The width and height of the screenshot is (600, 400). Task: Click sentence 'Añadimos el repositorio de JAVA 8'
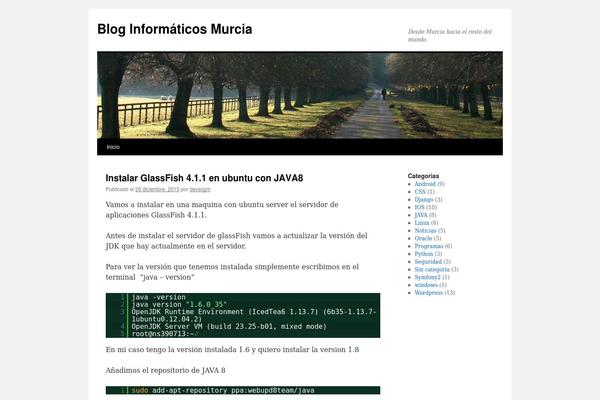tap(165, 370)
